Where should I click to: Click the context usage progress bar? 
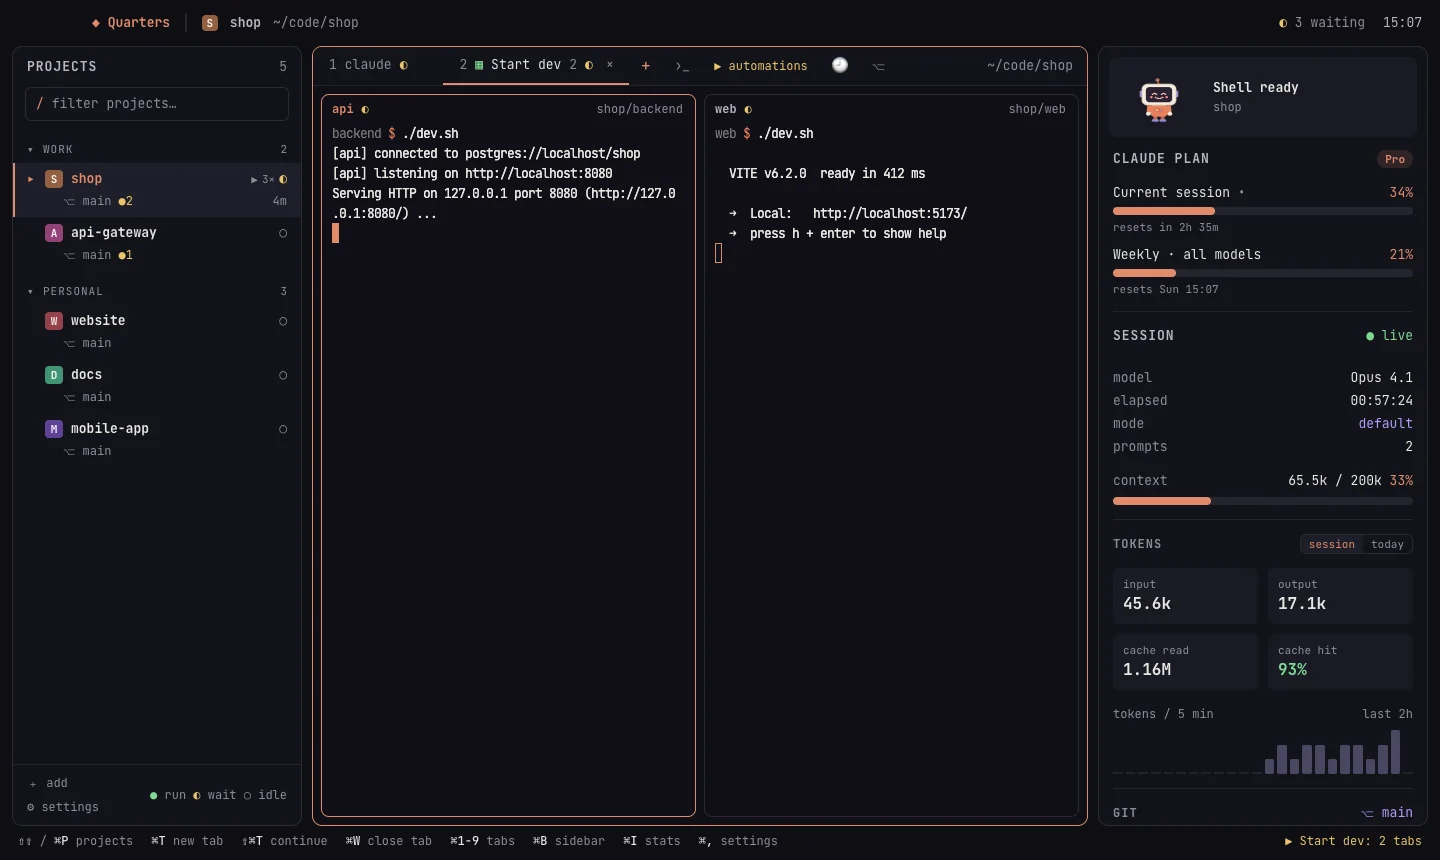[1263, 501]
